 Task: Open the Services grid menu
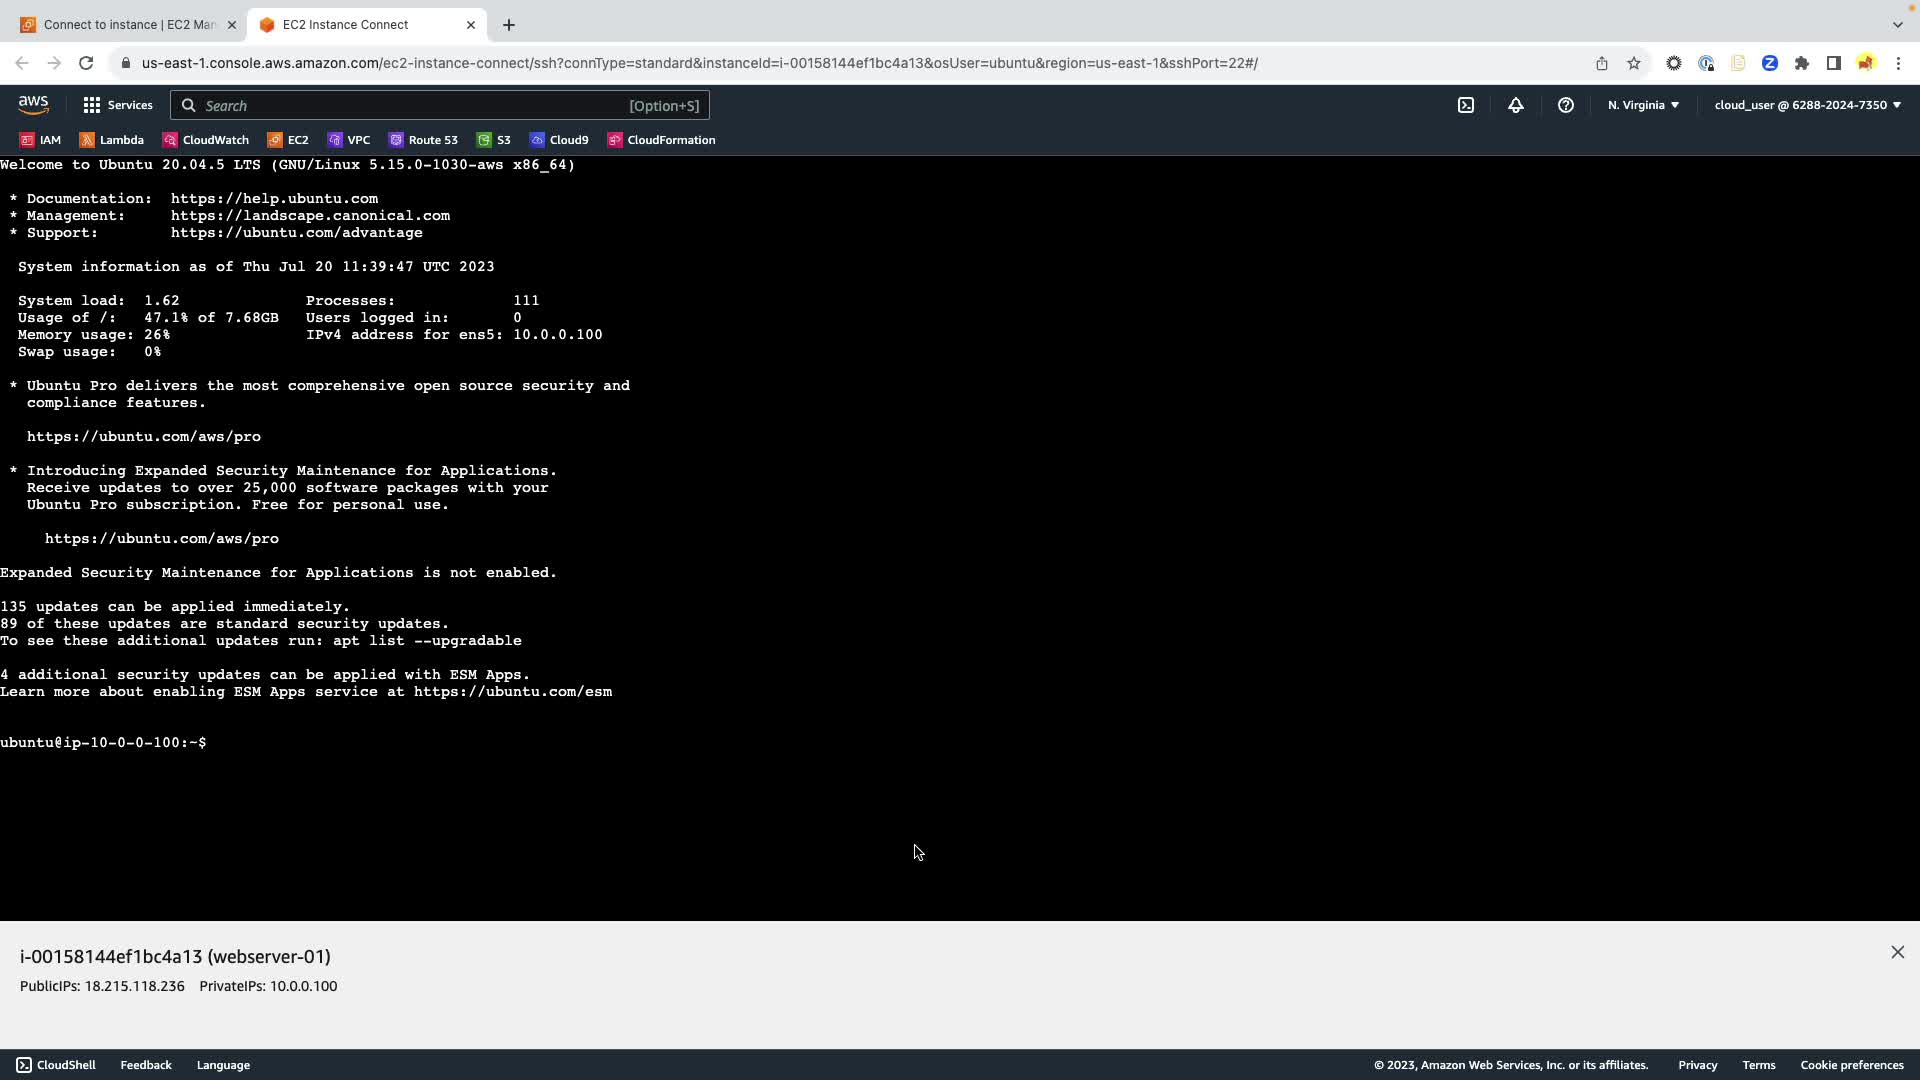(118, 105)
